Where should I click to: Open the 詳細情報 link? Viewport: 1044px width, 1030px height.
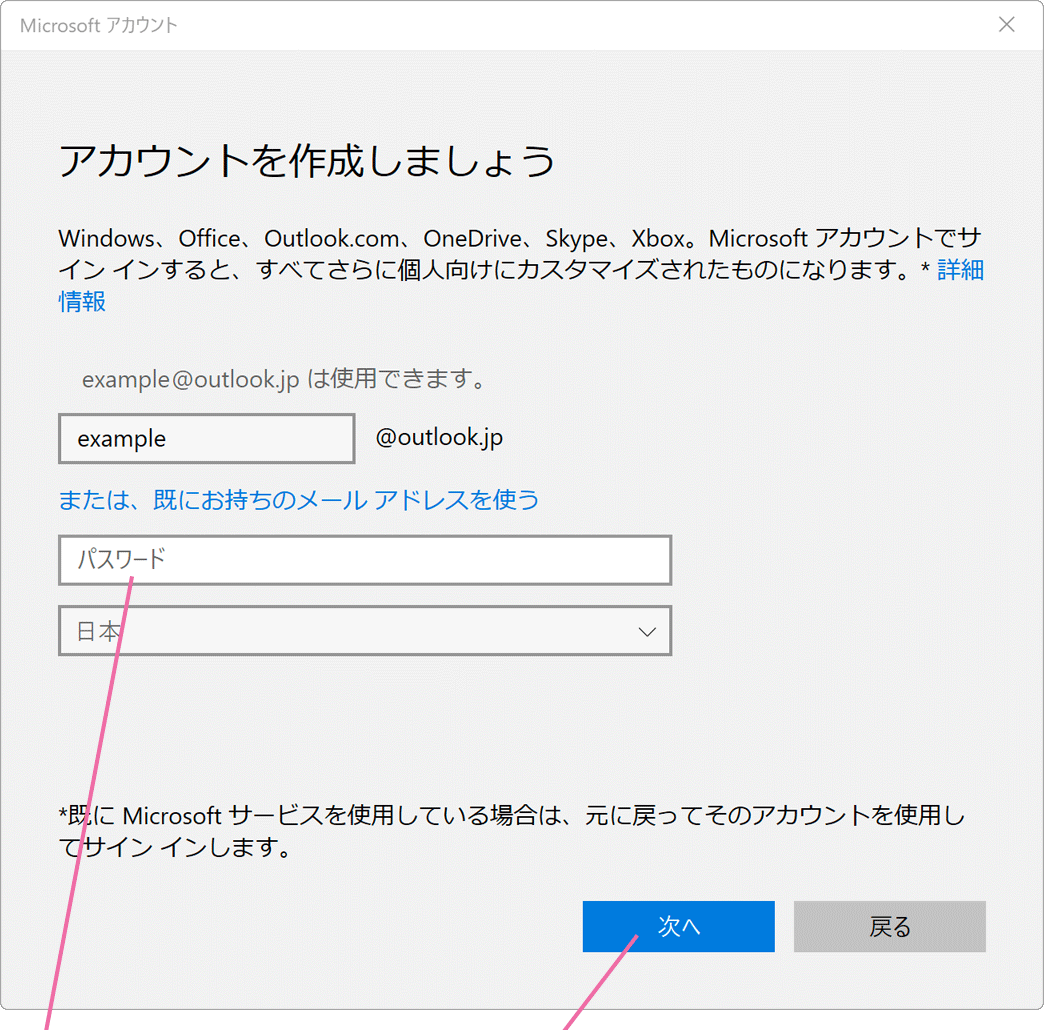[960, 270]
